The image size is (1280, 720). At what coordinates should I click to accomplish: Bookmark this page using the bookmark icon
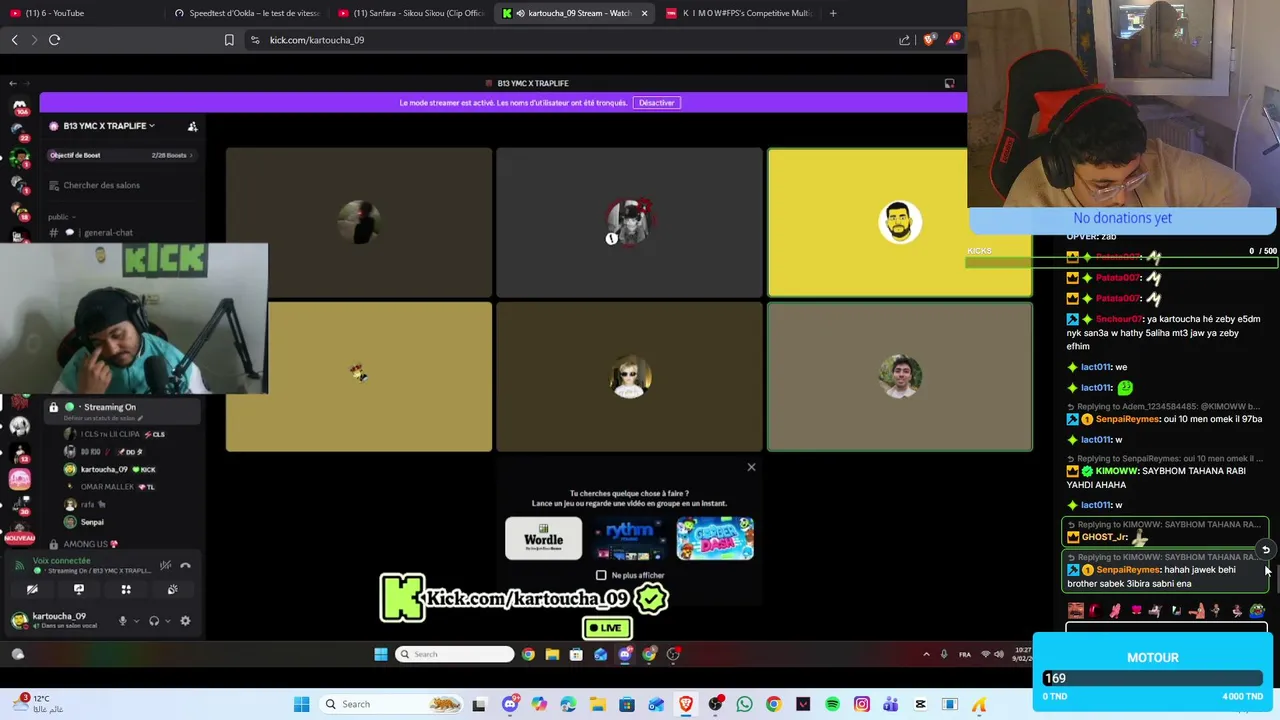click(229, 40)
